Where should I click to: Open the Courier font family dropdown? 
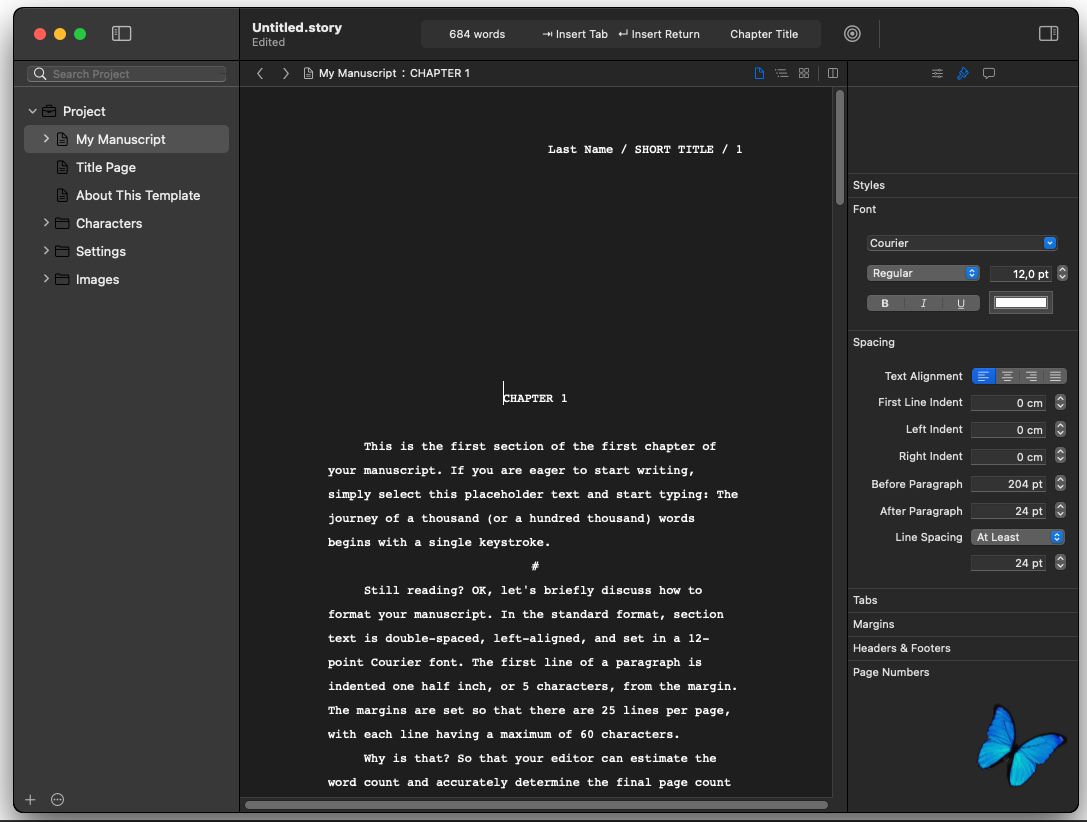tap(962, 243)
